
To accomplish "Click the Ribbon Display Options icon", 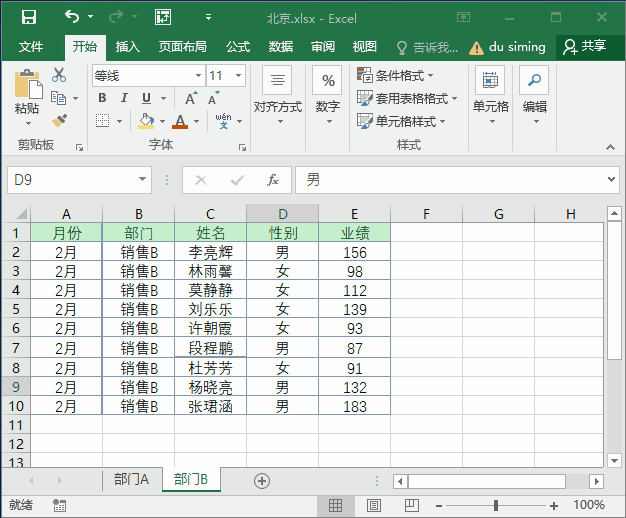I will tap(463, 17).
